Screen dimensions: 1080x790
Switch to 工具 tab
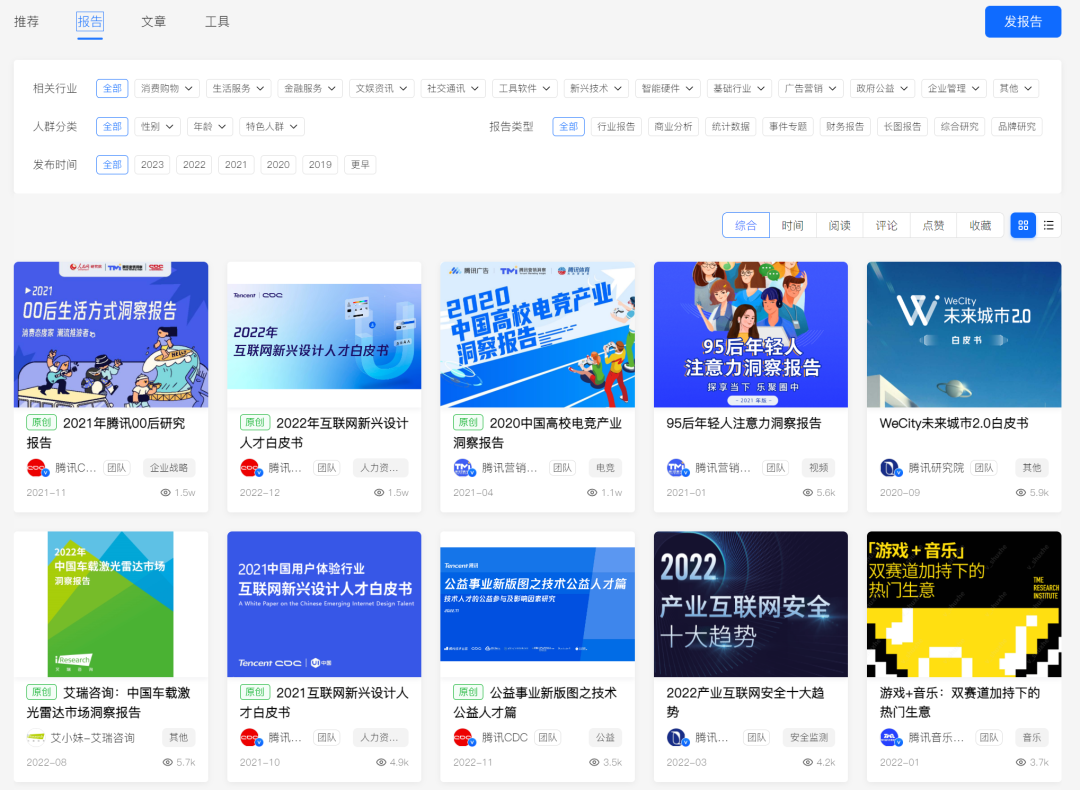pos(217,21)
